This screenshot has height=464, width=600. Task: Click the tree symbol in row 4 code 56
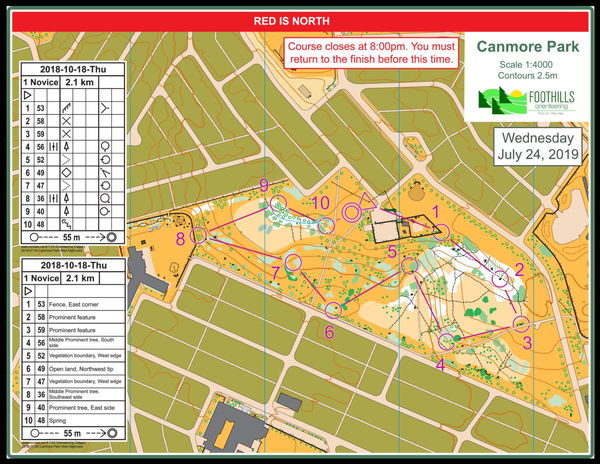coord(66,147)
